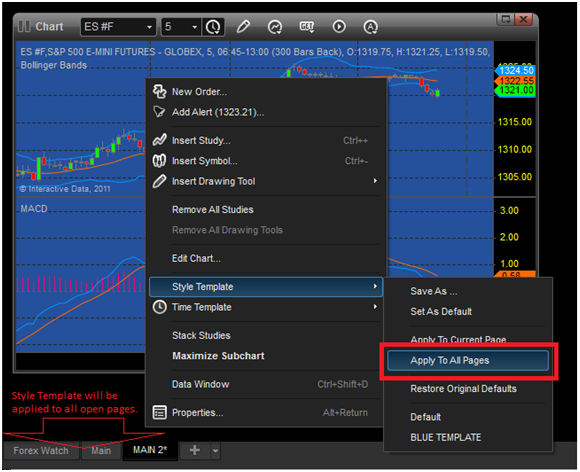Click the Insert Study icon
This screenshot has width=580, height=472.
coord(159,140)
